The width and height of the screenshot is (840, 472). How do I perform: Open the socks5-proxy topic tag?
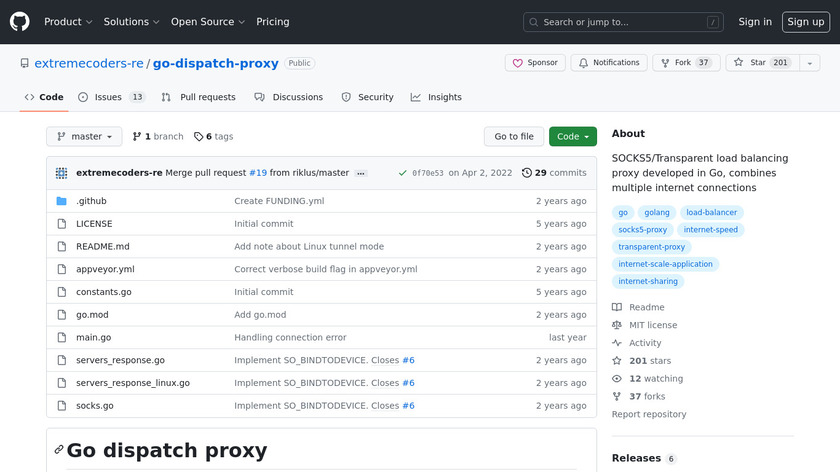click(642, 230)
